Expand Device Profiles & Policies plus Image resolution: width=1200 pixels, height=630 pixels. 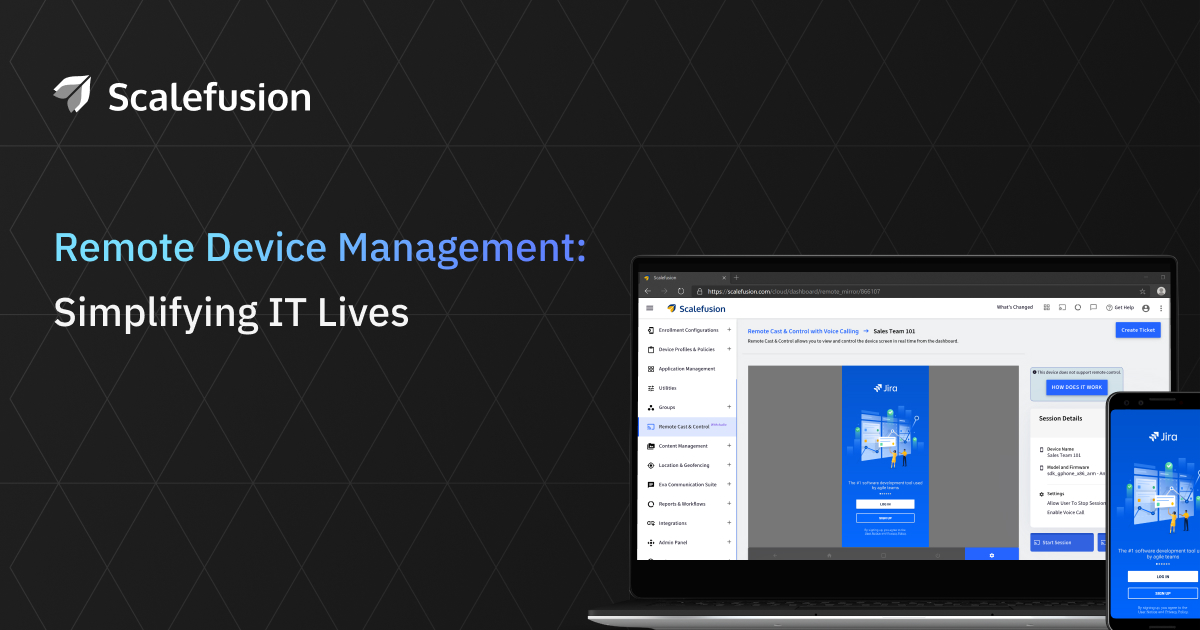click(729, 349)
